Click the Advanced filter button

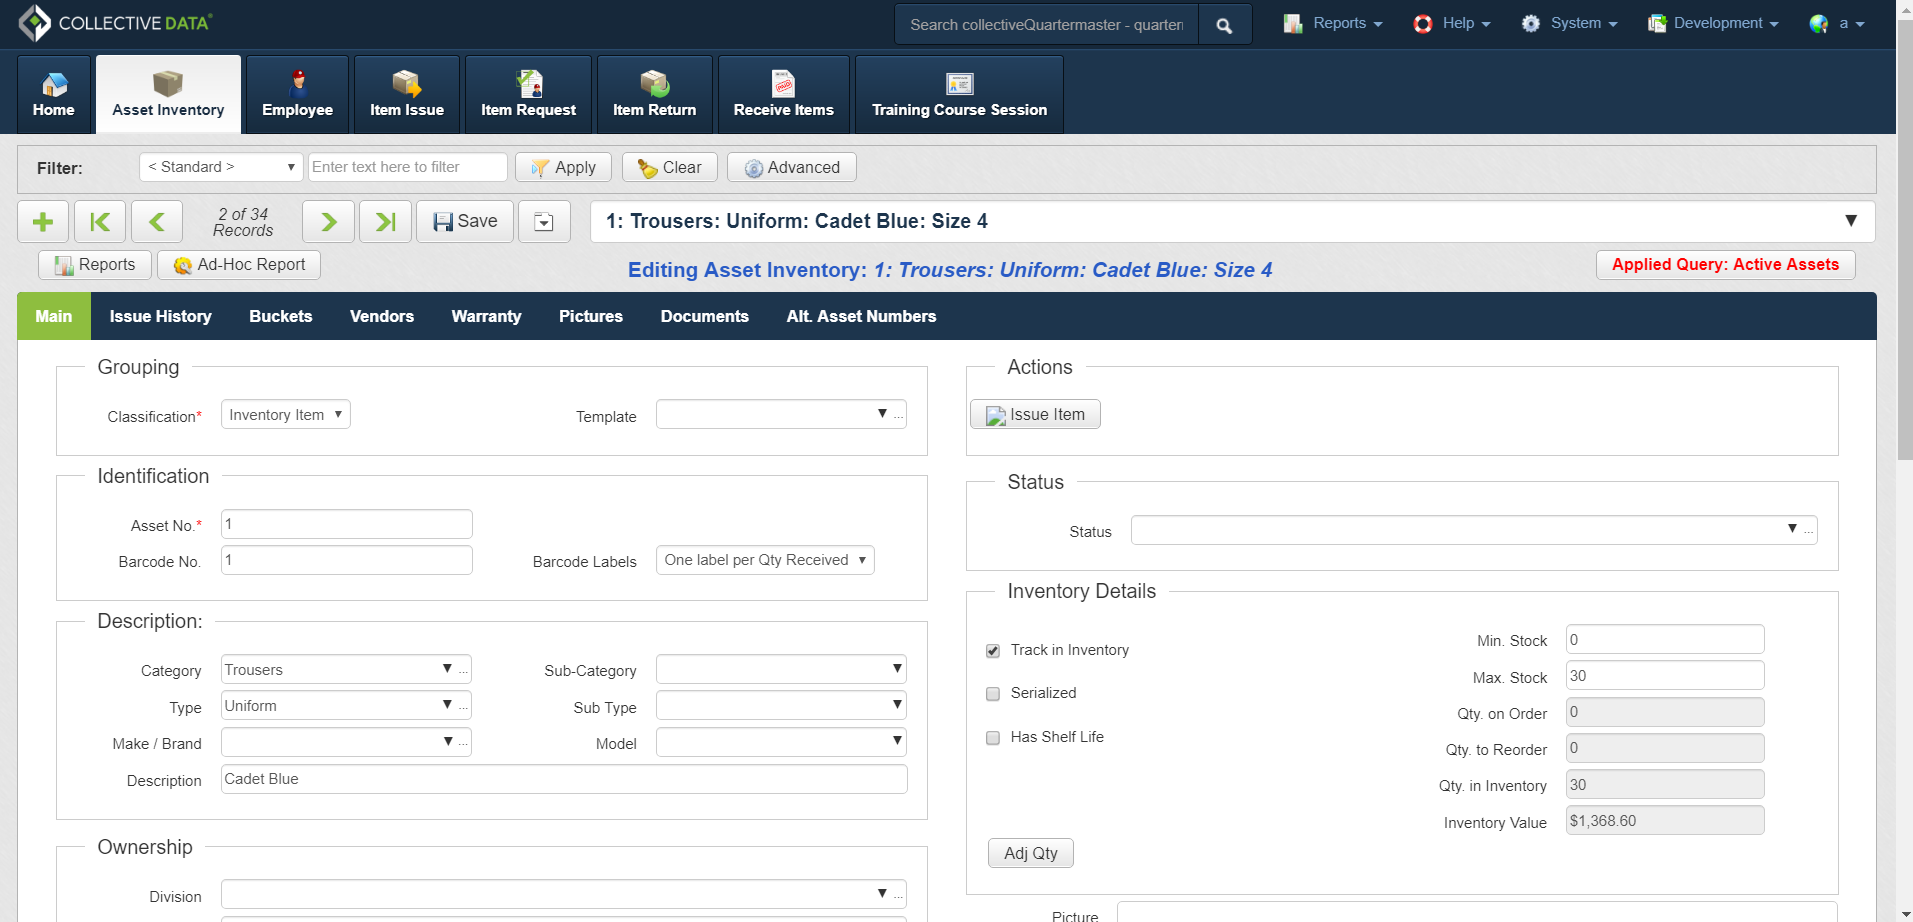point(791,167)
